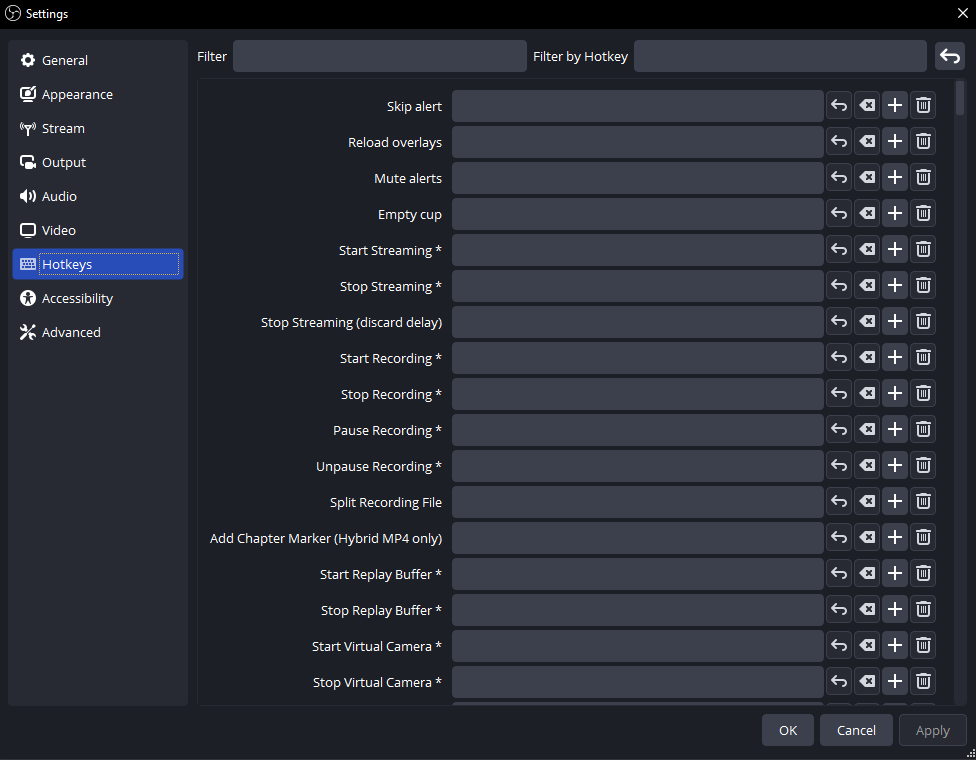Open the General settings section
The height and width of the screenshot is (760, 976).
tap(65, 60)
